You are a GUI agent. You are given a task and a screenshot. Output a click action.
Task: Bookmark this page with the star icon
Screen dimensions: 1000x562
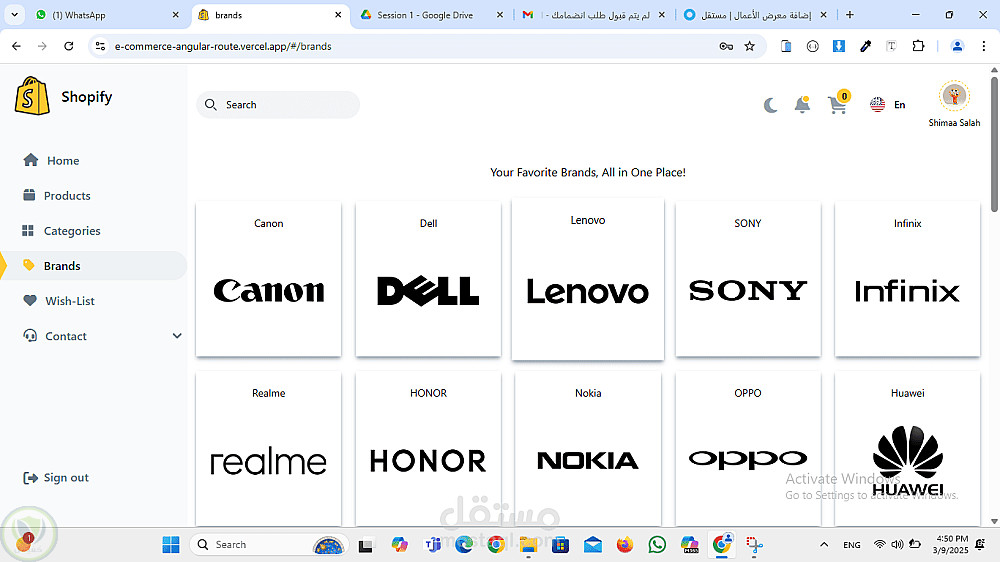click(749, 46)
